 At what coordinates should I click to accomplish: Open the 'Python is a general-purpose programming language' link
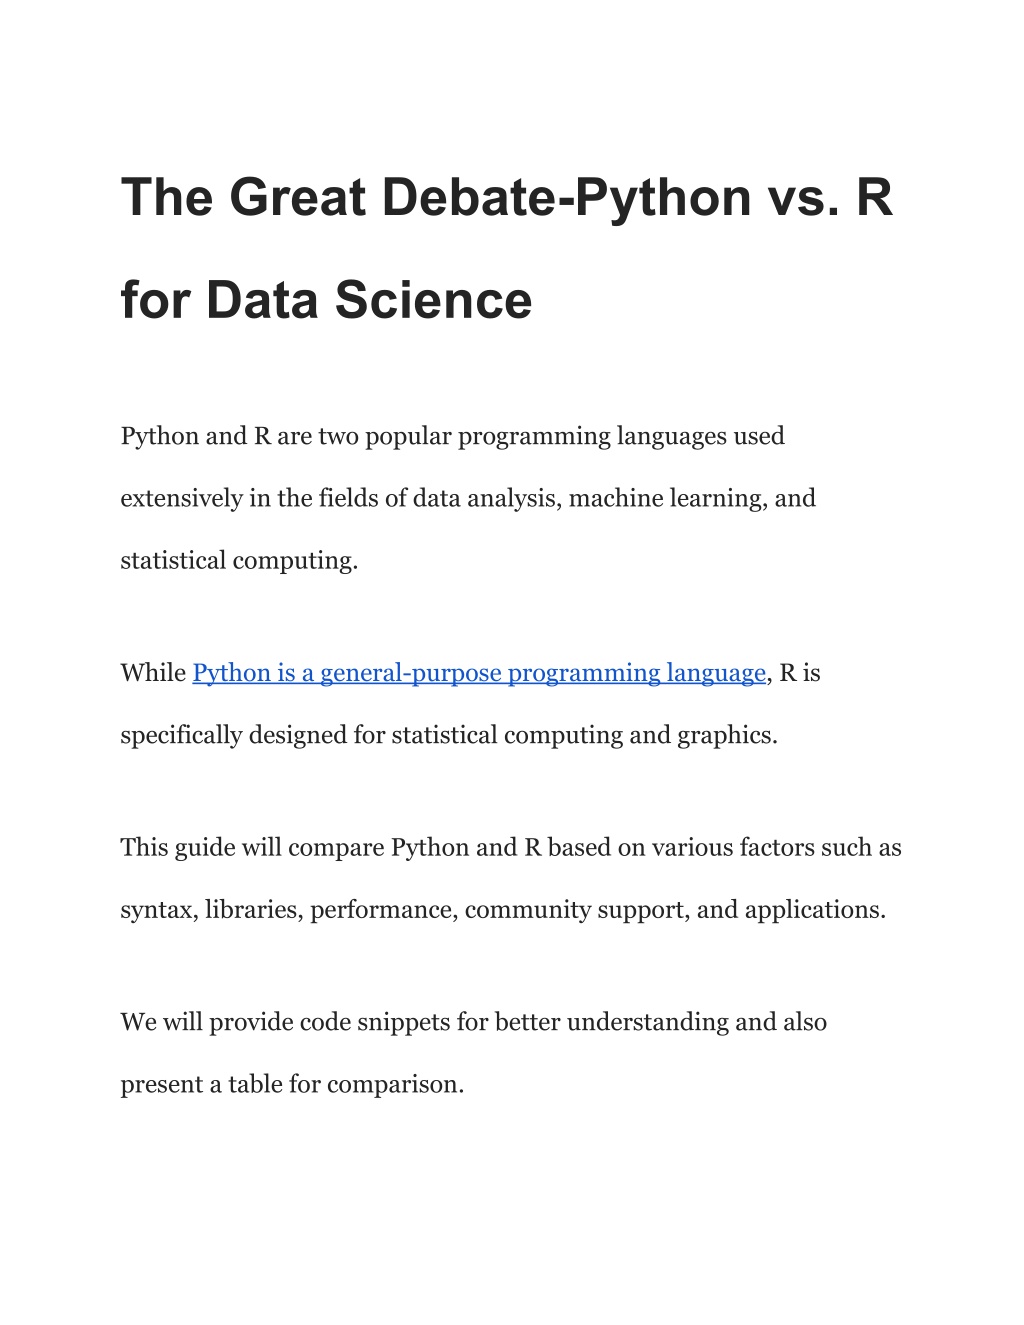pos(479,673)
